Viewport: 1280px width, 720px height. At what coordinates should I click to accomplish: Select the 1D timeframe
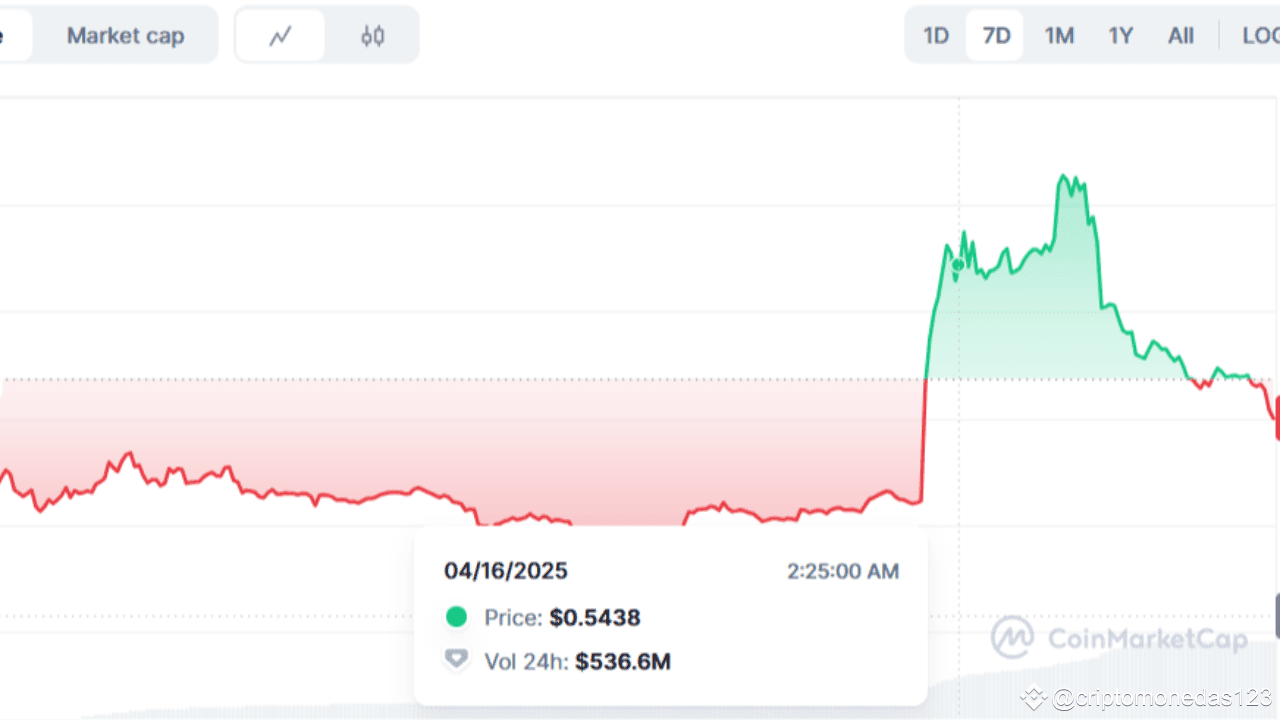tap(935, 35)
